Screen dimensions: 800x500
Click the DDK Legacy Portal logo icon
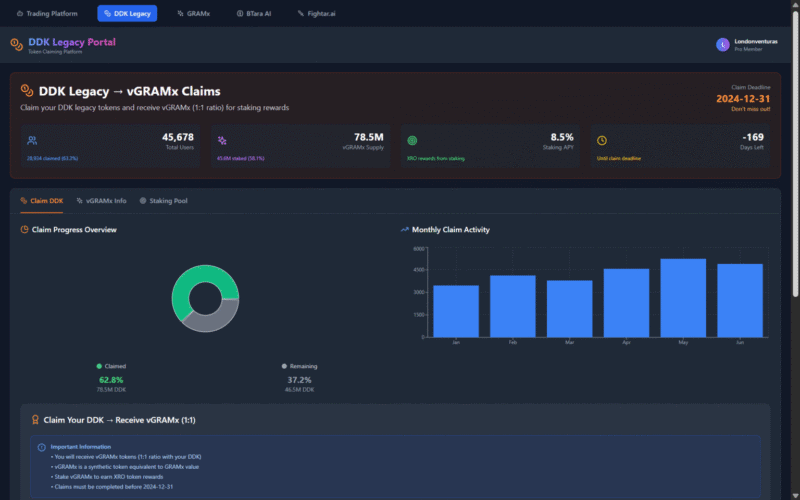click(x=15, y=43)
